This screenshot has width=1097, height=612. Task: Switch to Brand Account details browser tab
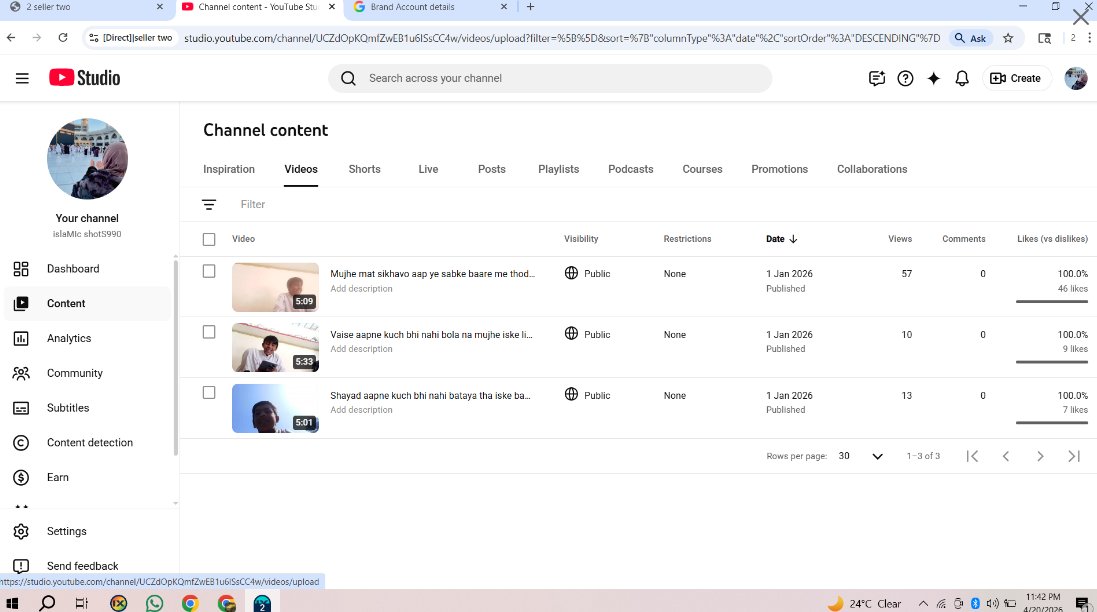tap(430, 8)
